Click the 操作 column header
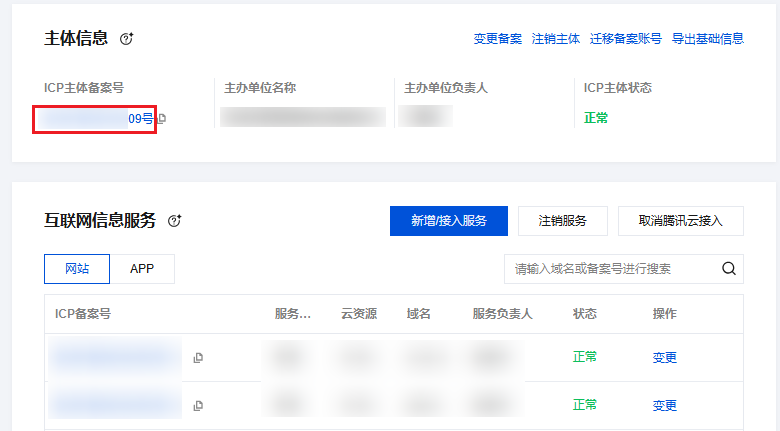The image size is (780, 431). click(665, 314)
